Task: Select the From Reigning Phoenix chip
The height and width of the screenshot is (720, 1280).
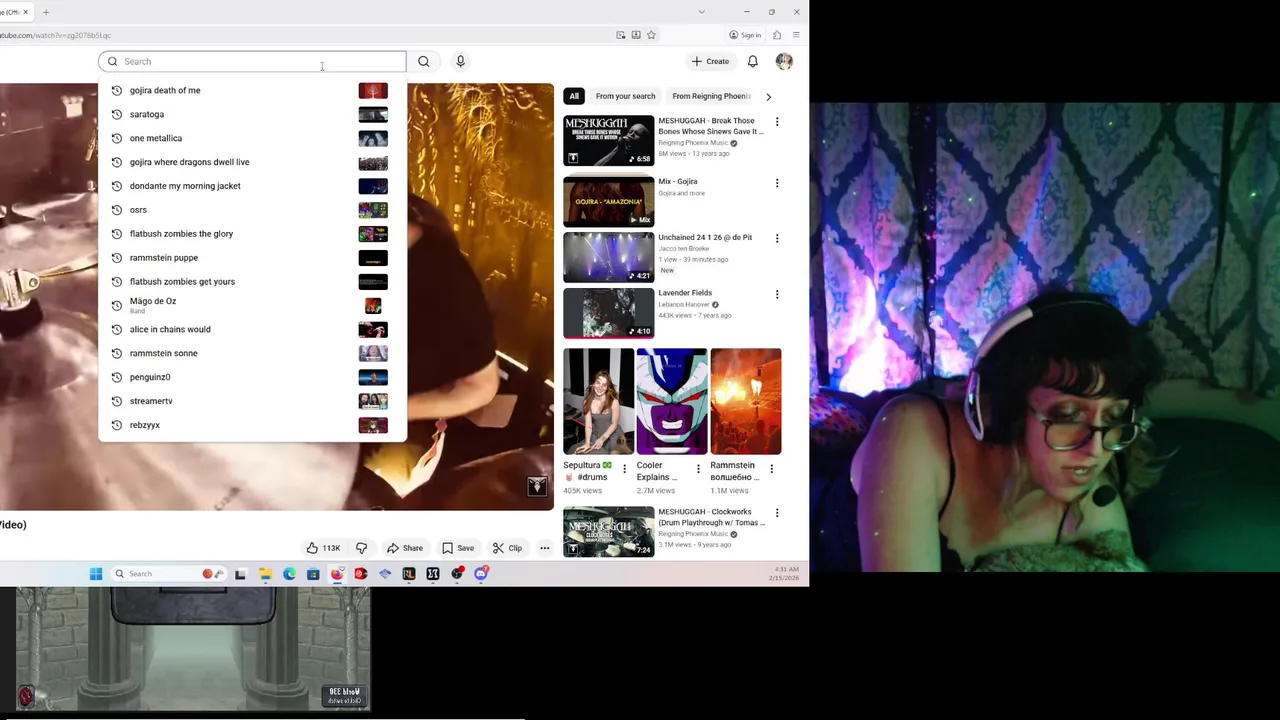Action: pyautogui.click(x=711, y=96)
